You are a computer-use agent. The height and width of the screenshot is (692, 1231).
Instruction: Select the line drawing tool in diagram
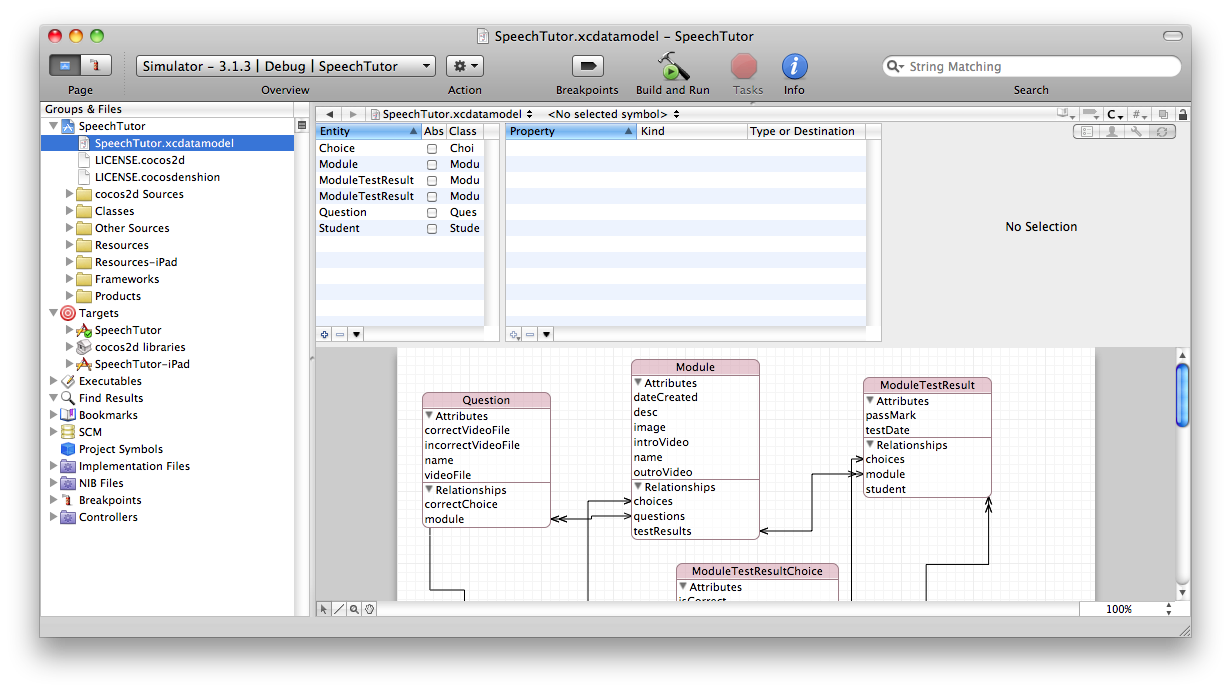(339, 608)
